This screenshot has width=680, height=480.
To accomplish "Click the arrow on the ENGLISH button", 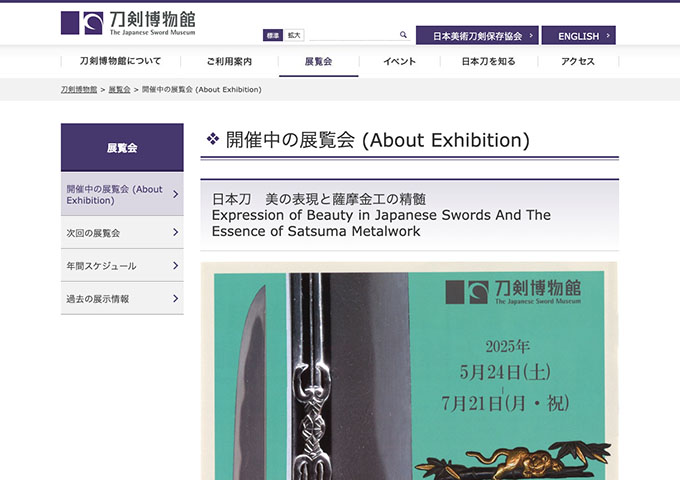I will [608, 36].
